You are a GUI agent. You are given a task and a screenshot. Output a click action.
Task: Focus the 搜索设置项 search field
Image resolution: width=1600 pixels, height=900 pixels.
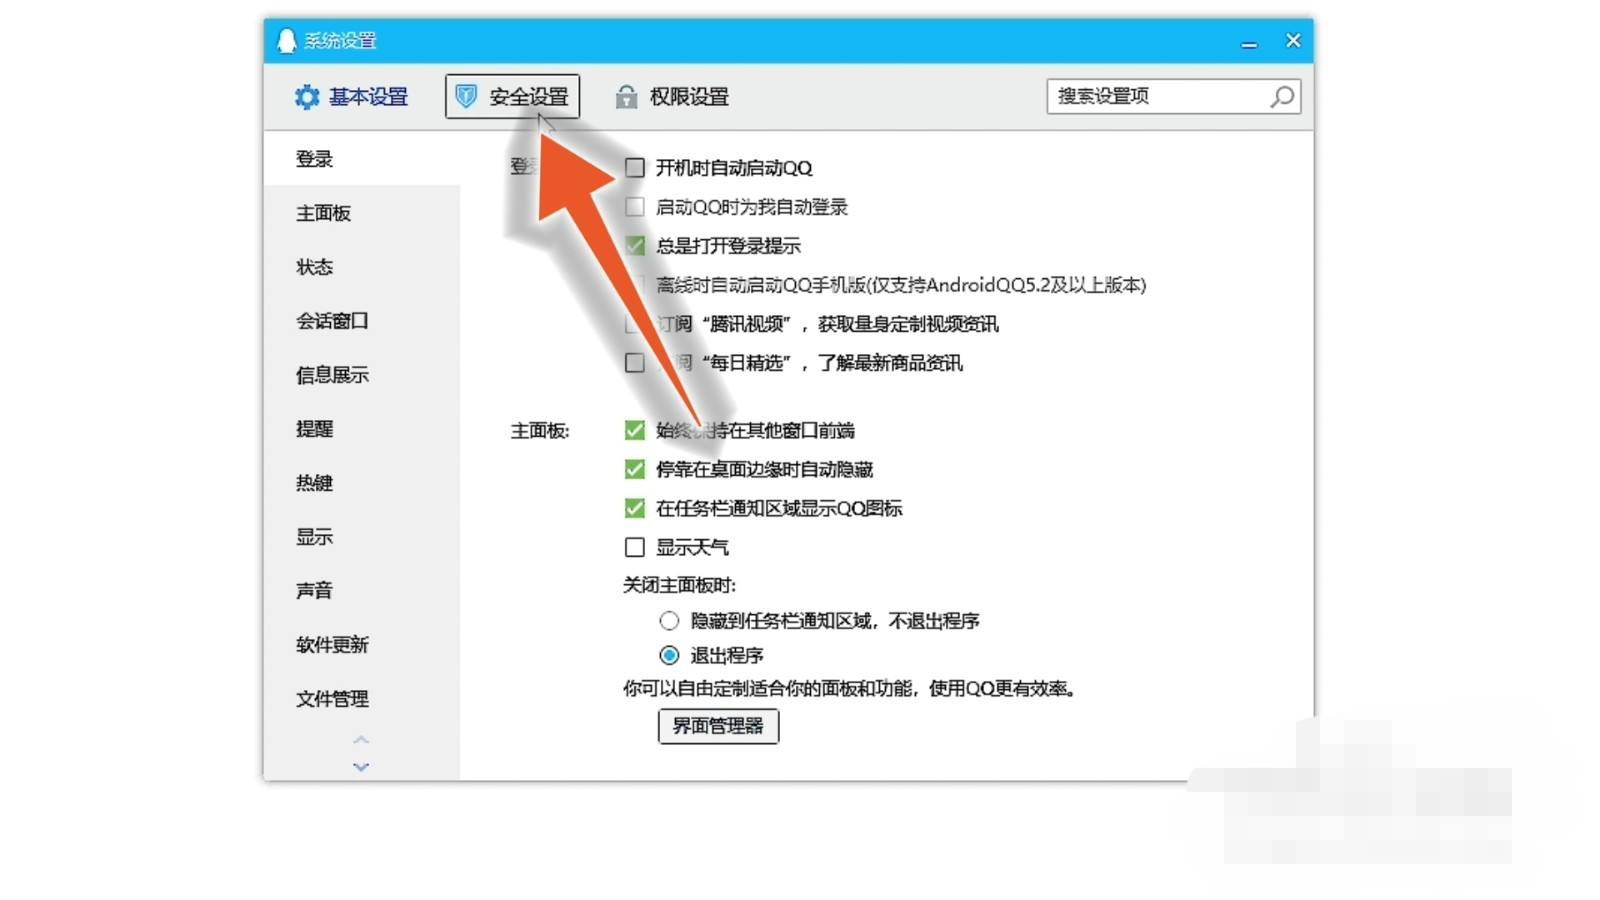[1173, 96]
